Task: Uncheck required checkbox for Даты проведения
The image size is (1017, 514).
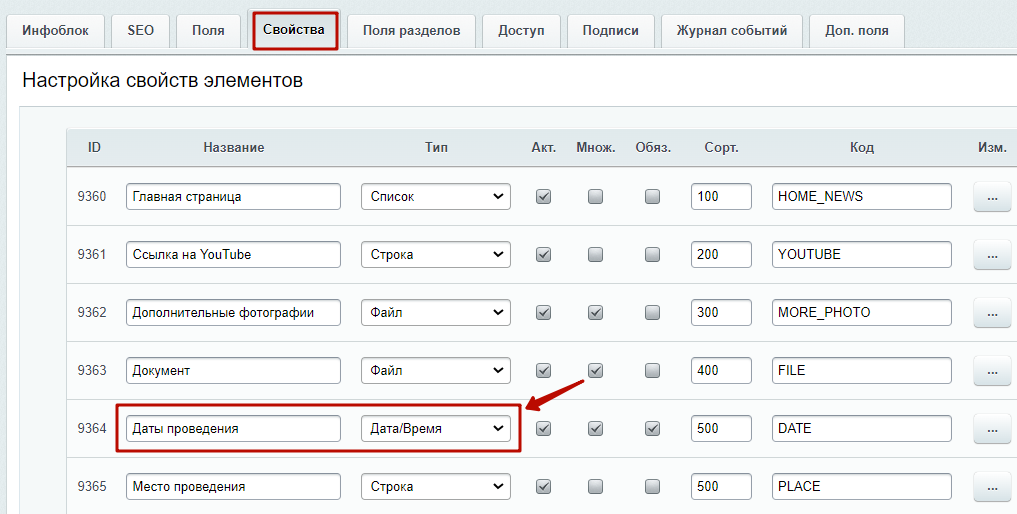Action: [x=653, y=429]
